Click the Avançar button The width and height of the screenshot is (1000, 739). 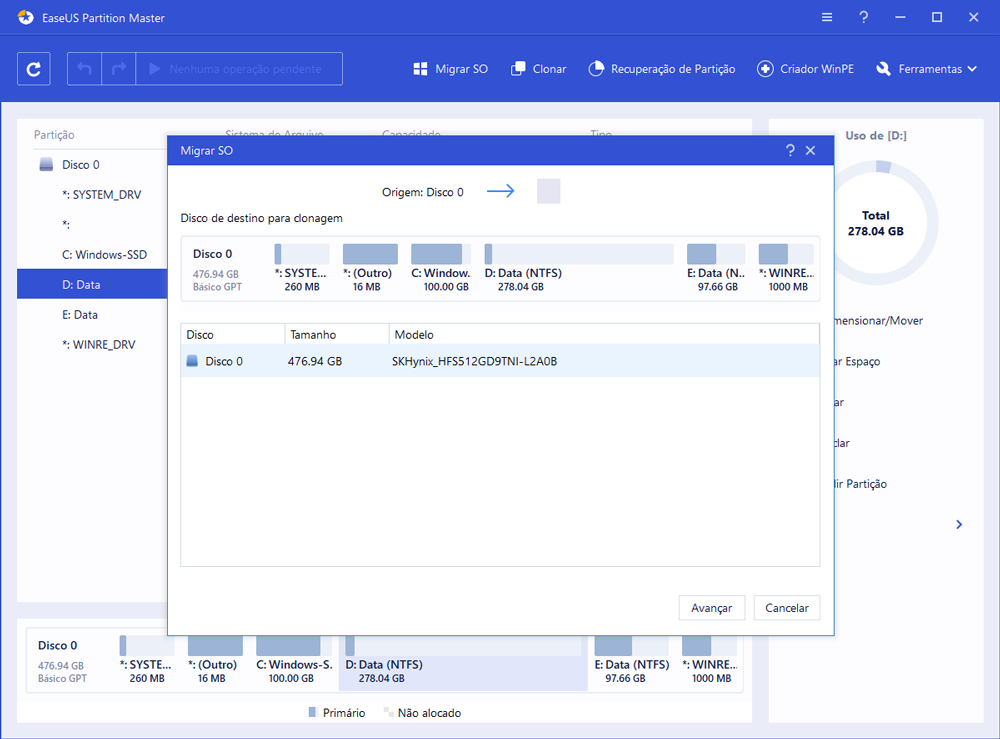(x=712, y=608)
